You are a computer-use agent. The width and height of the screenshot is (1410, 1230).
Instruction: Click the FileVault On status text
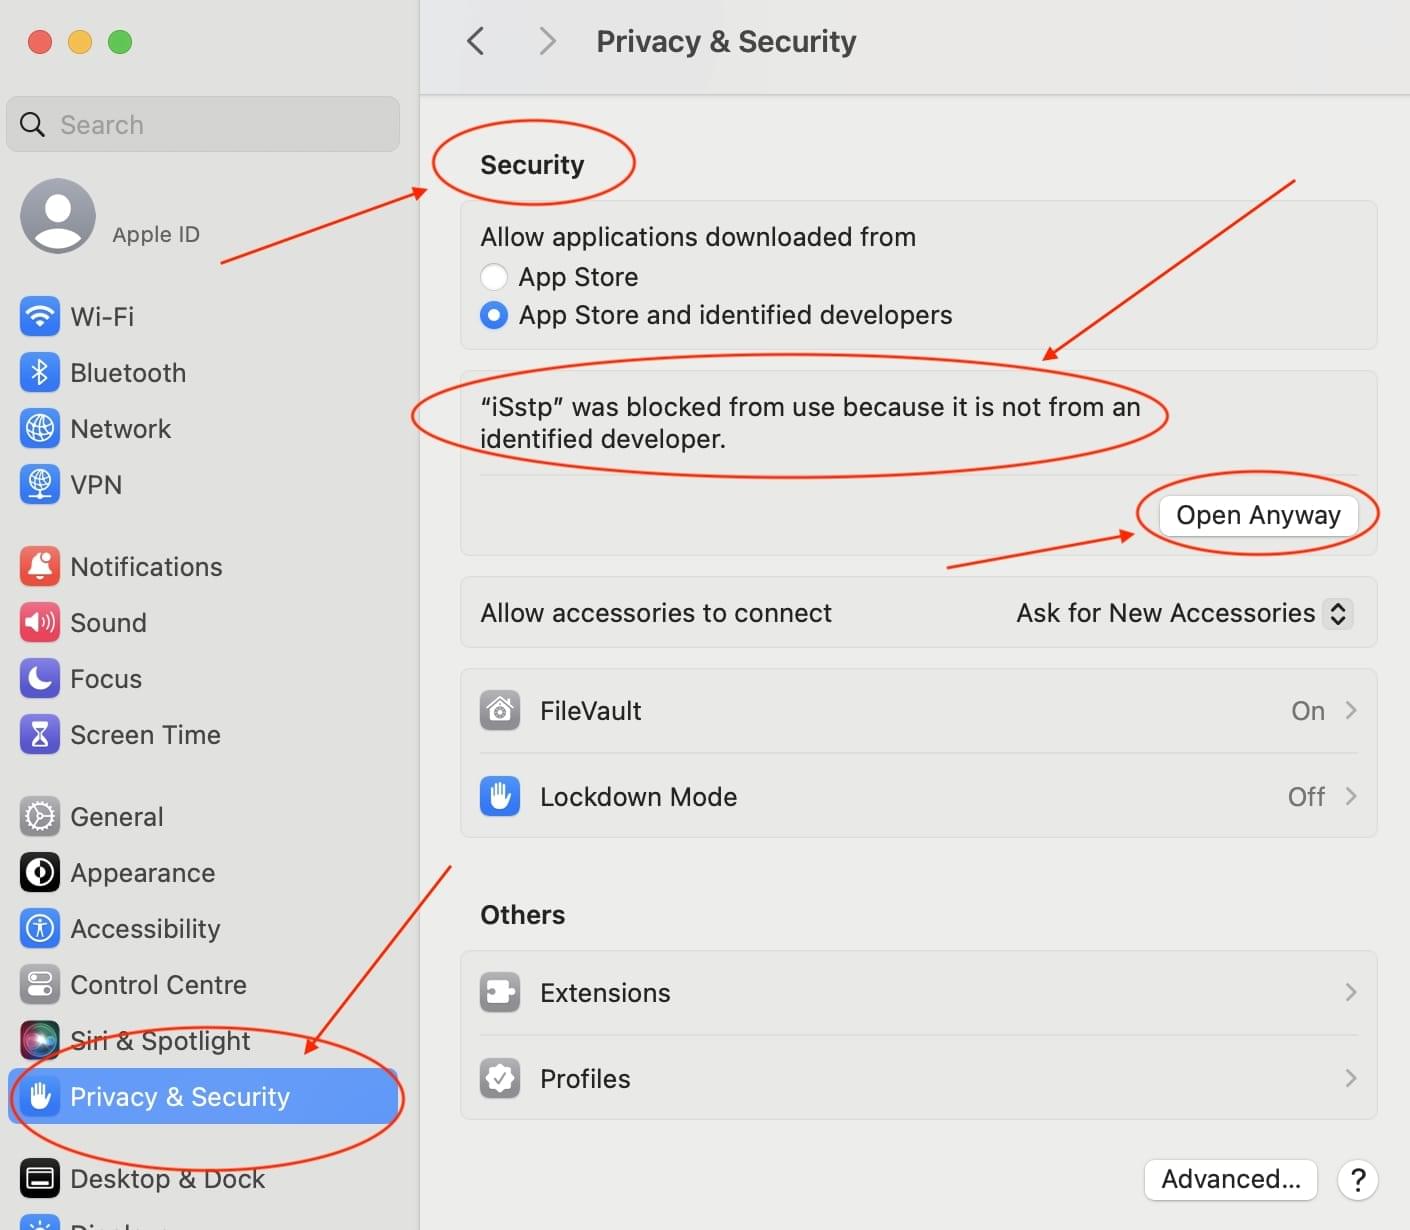pyautogui.click(x=1308, y=711)
